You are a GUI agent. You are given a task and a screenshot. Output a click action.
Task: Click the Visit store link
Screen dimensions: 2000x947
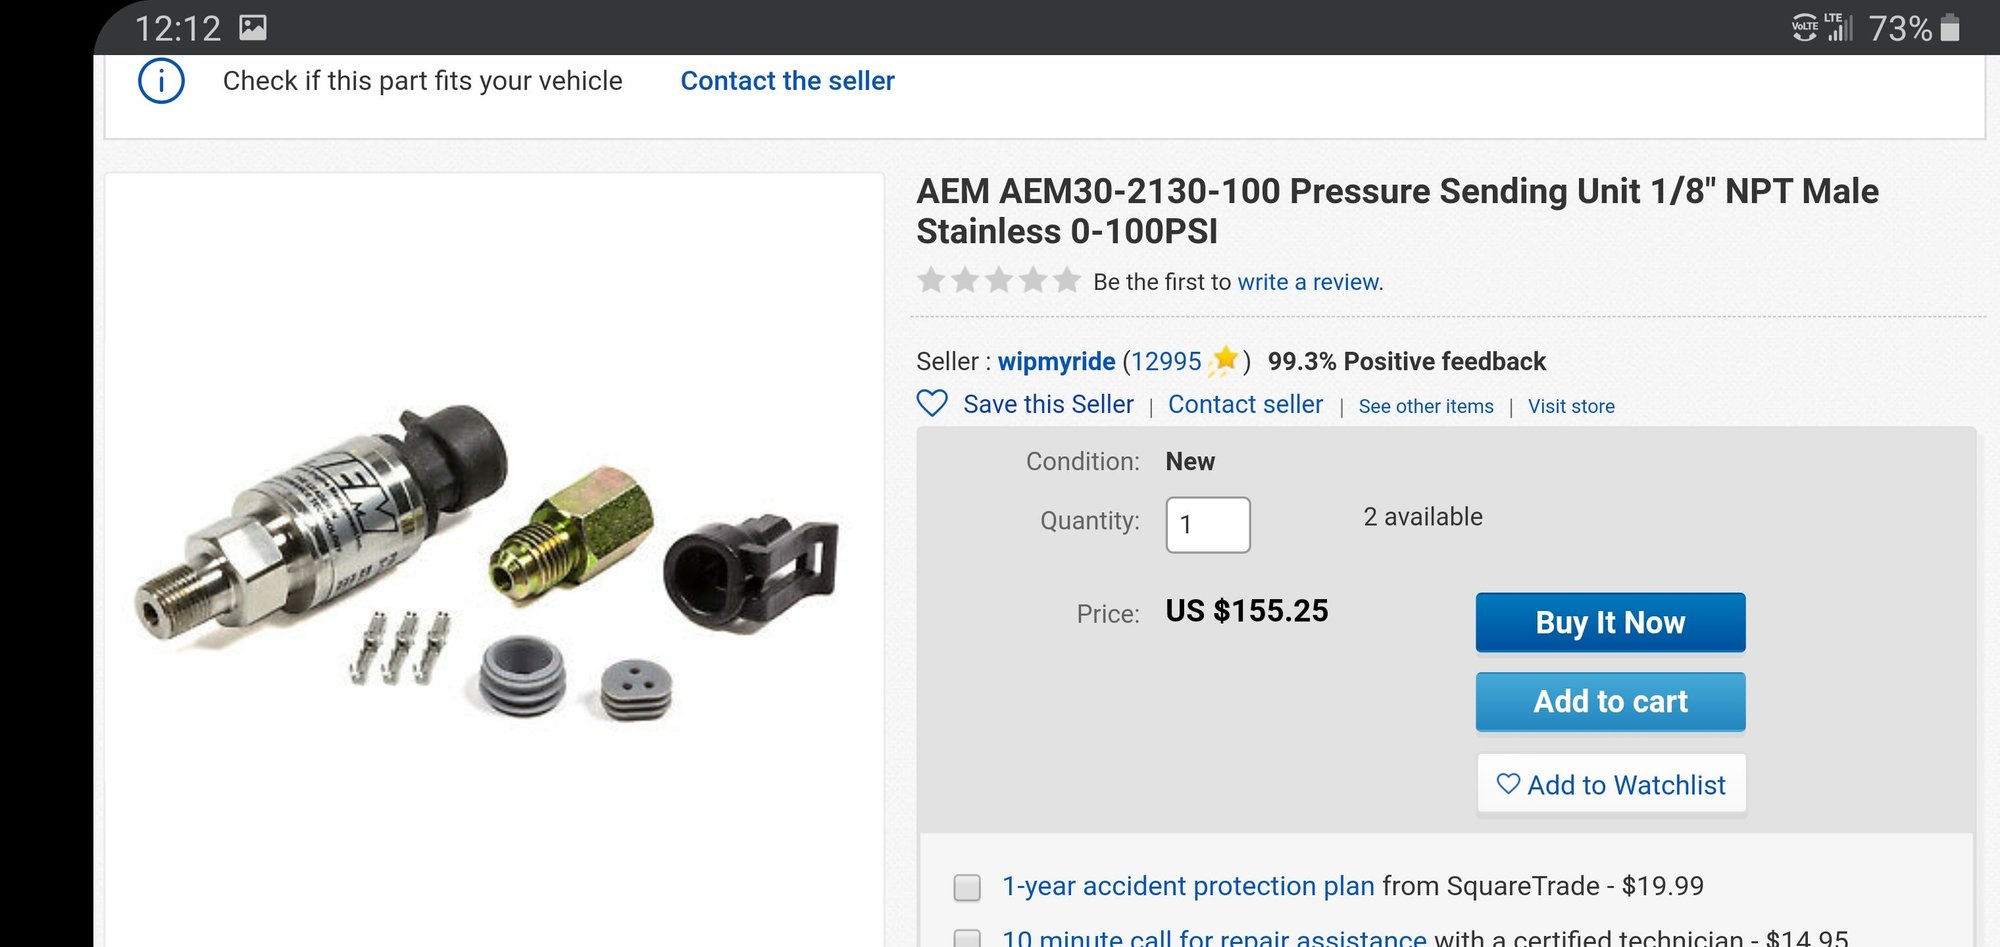point(1571,406)
